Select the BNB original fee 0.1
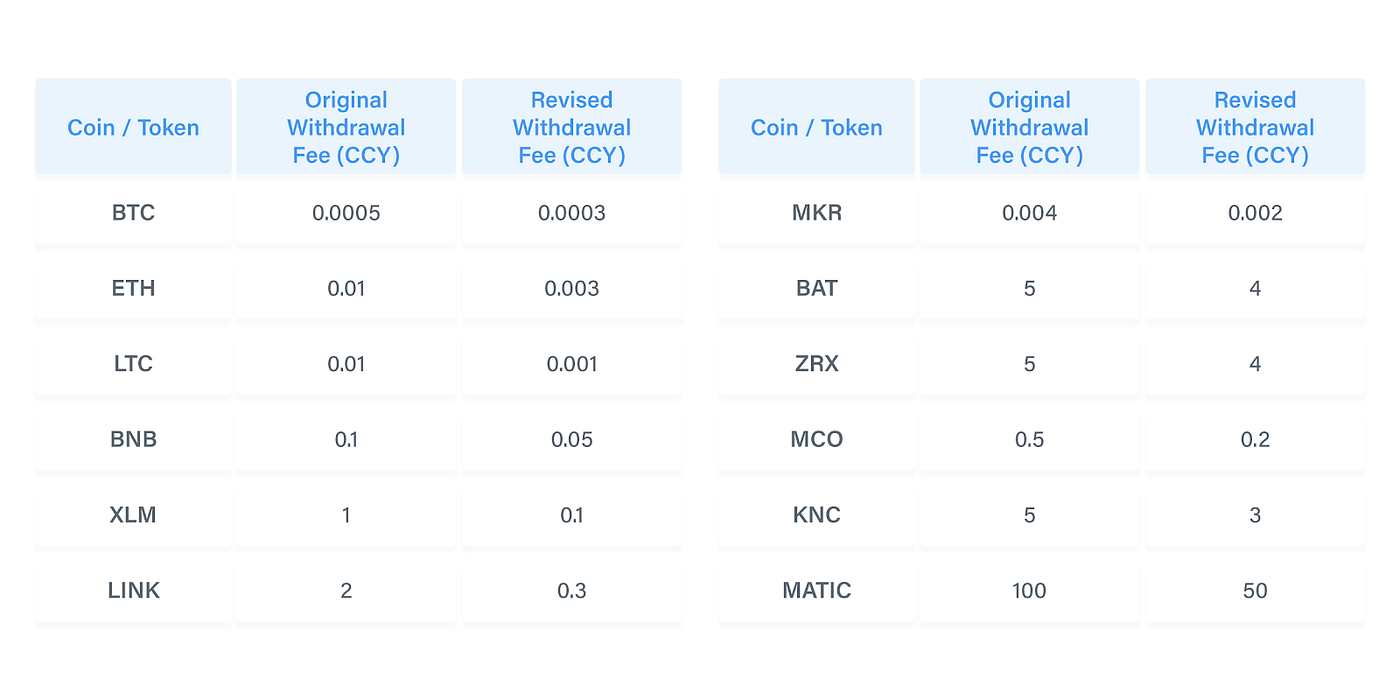 click(x=346, y=440)
